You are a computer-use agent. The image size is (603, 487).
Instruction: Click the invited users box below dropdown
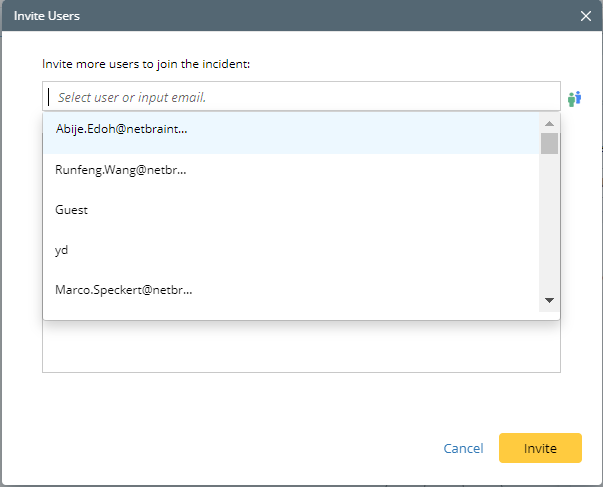coord(300,347)
